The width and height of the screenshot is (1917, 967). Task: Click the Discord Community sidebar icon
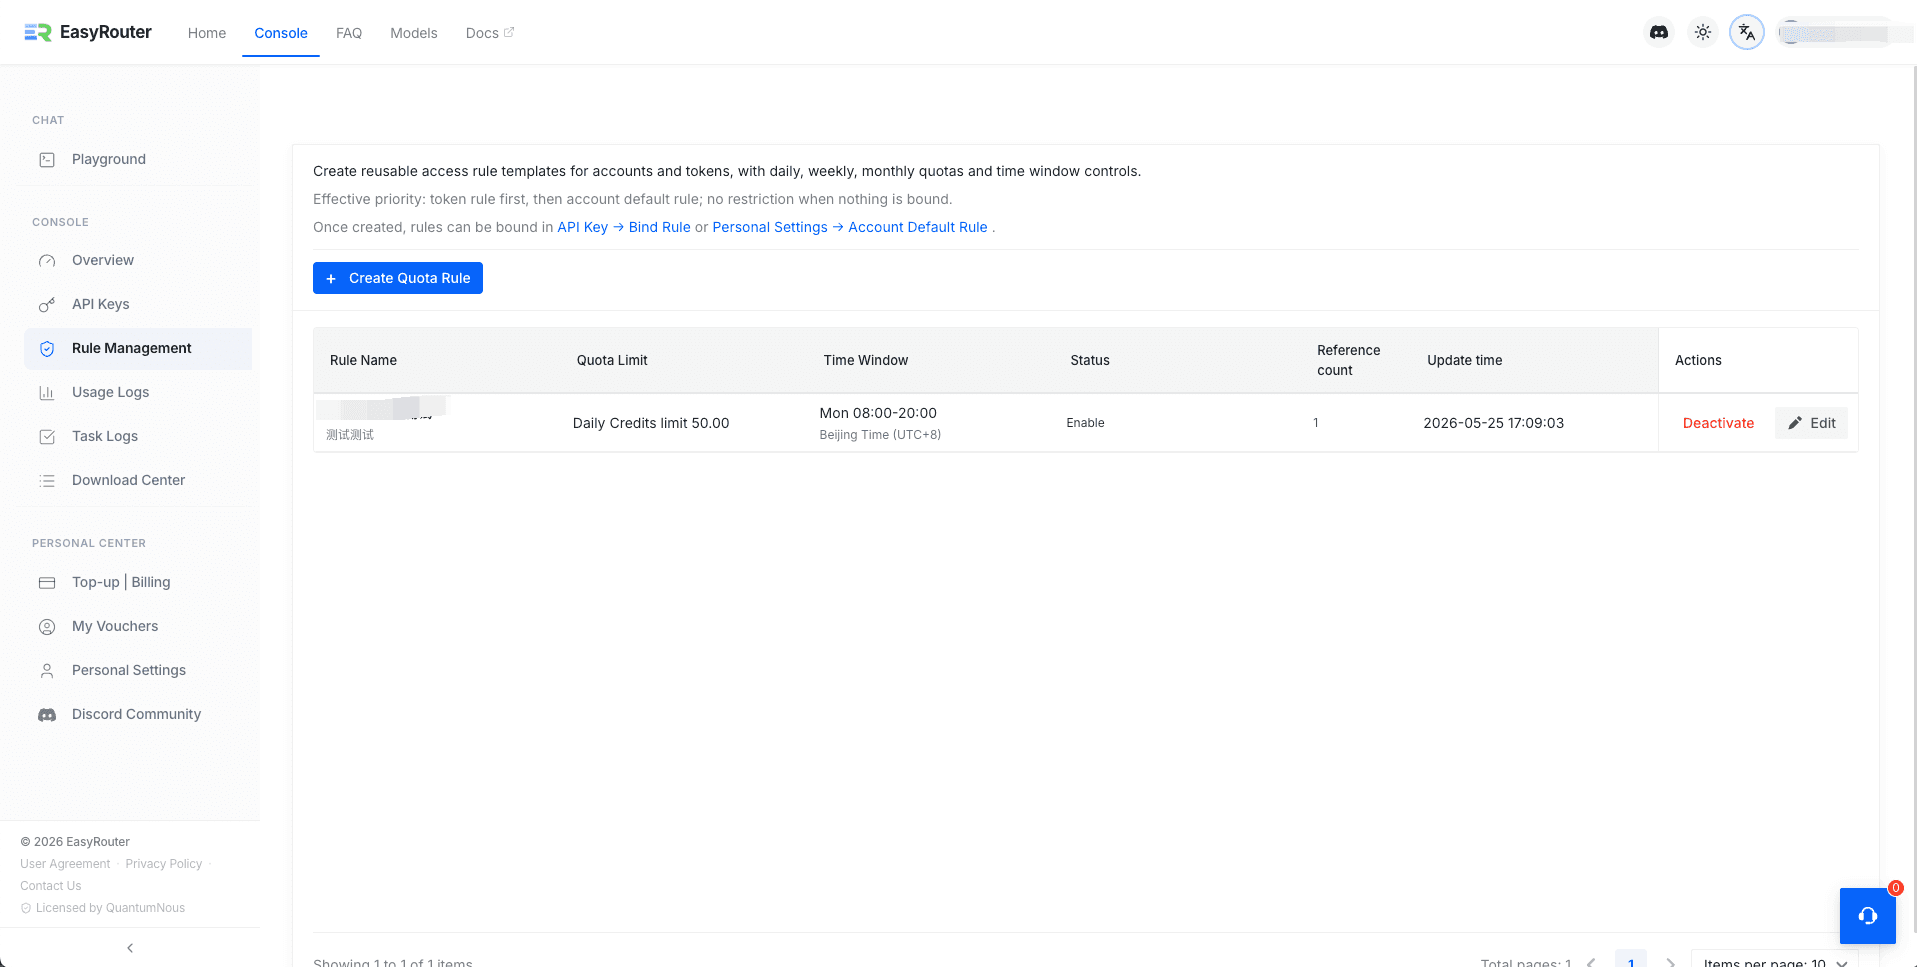[47, 714]
